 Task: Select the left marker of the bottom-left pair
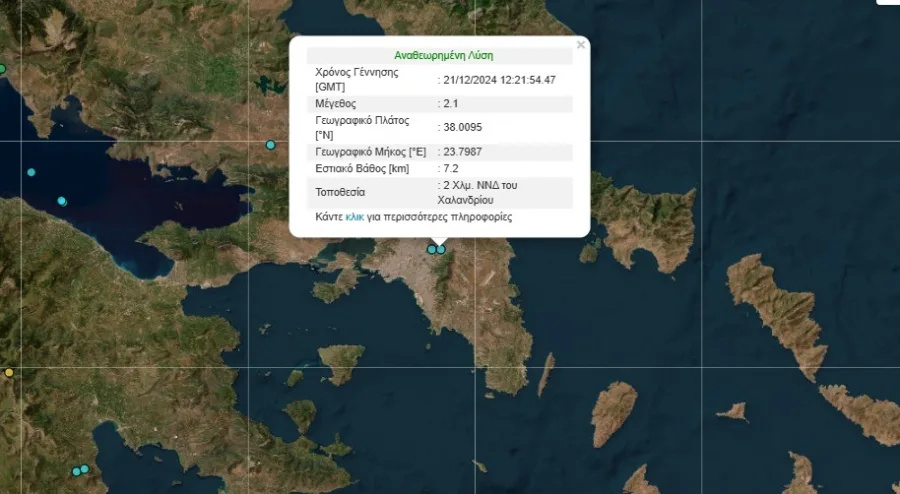click(76, 471)
